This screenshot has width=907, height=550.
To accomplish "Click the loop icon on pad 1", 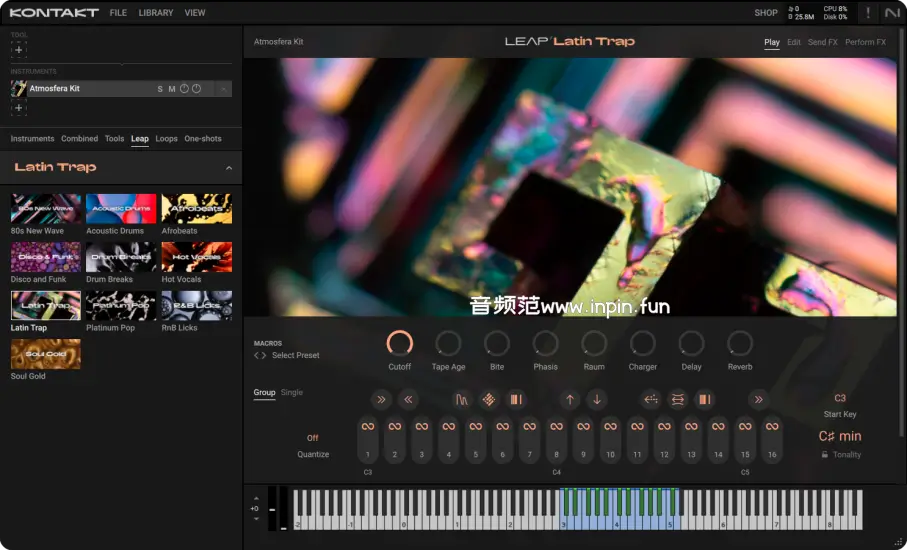I will [367, 427].
